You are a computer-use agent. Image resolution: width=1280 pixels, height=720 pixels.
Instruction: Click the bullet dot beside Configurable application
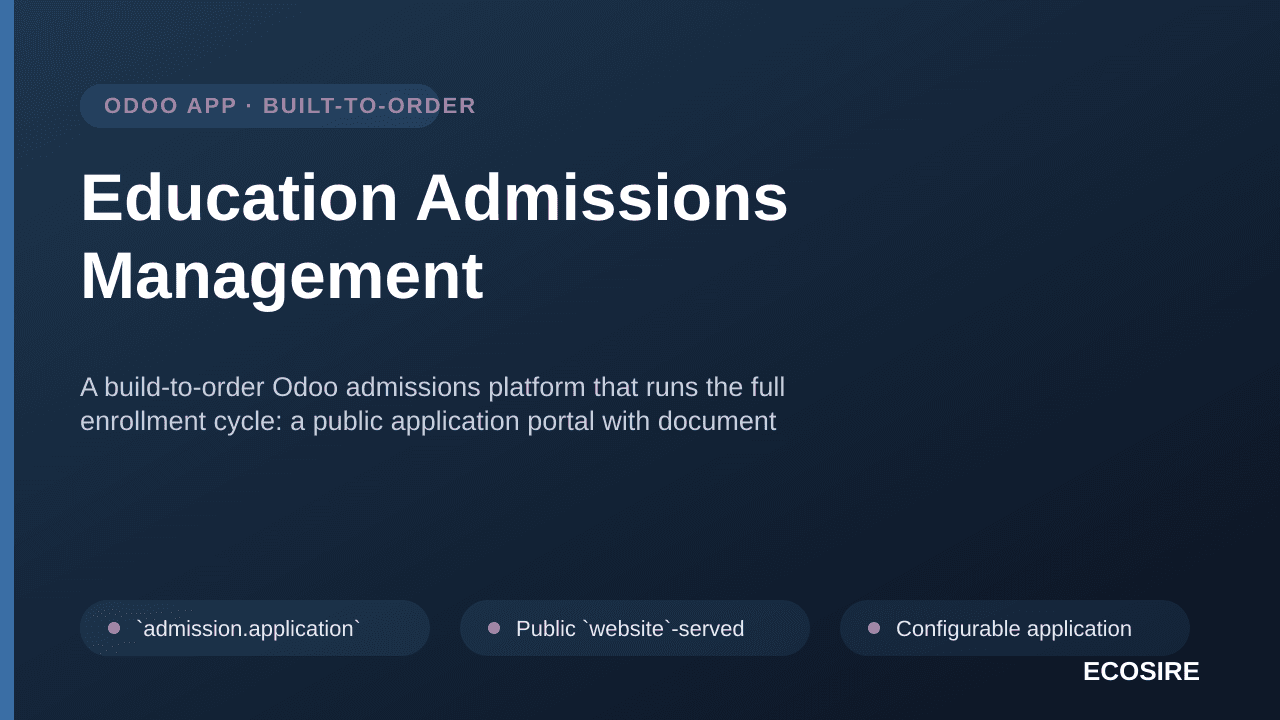pyautogui.click(x=874, y=628)
